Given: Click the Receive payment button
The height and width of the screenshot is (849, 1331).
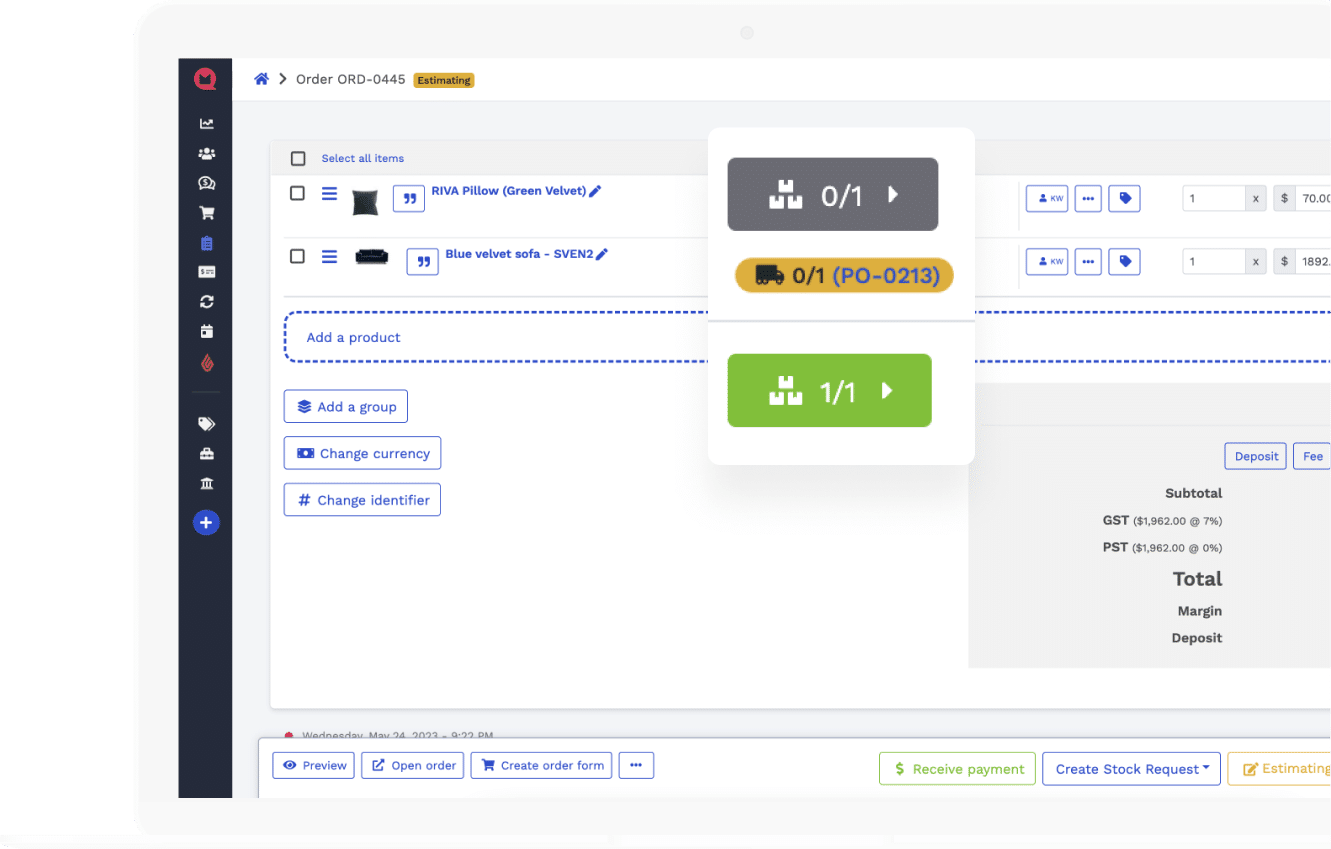Looking at the screenshot, I should coord(957,768).
